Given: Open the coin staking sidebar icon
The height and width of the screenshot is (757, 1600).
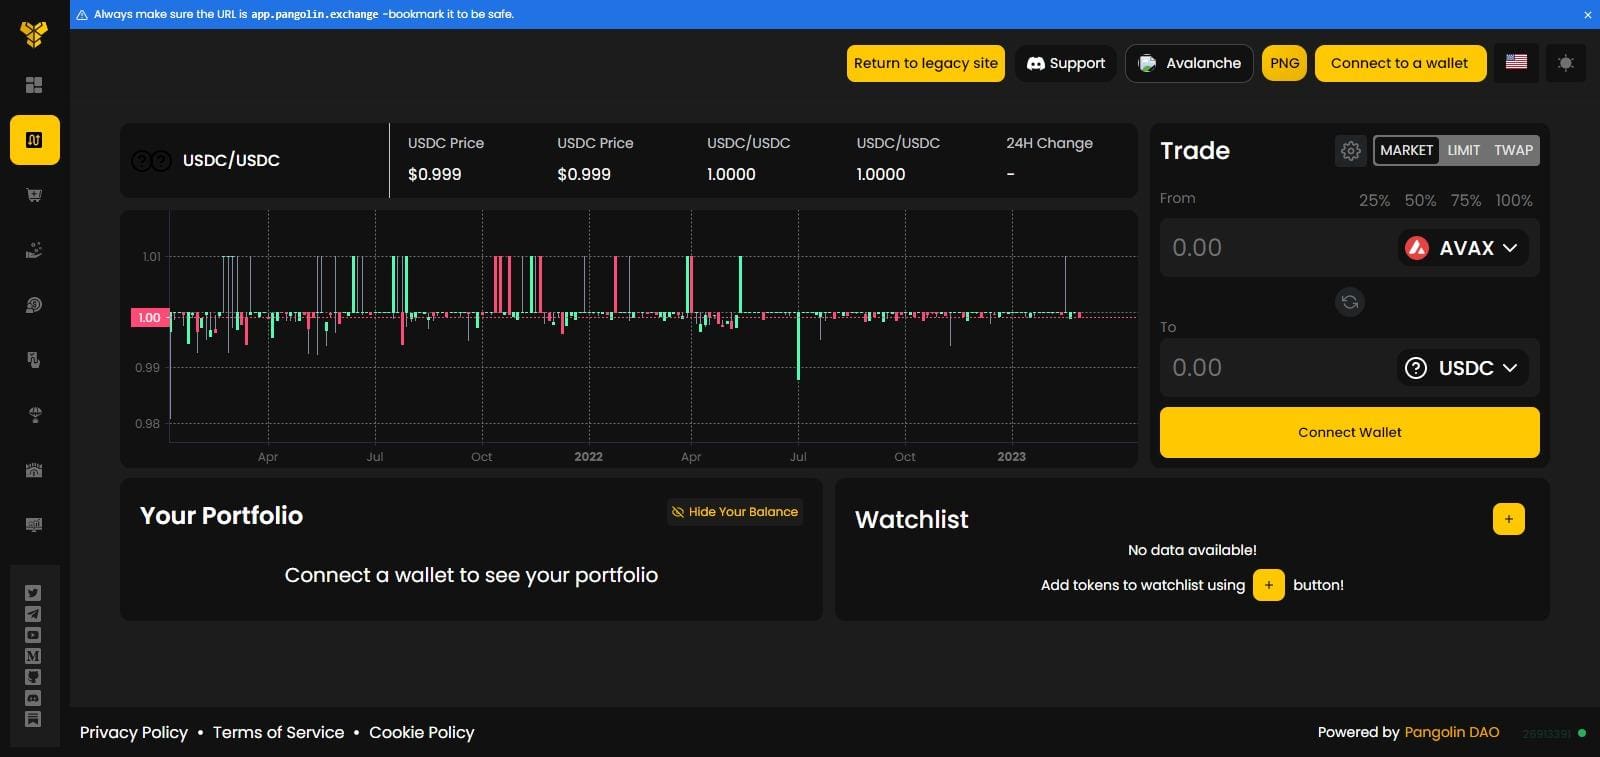Looking at the screenshot, I should 34,305.
